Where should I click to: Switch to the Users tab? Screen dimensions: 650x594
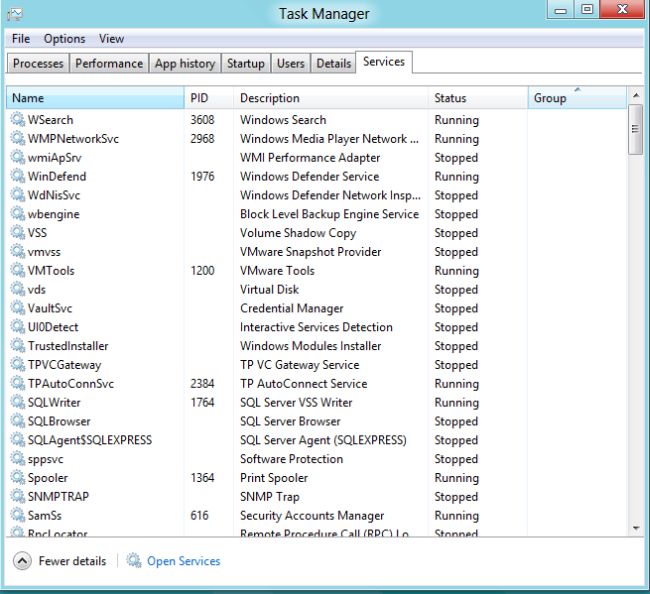point(291,63)
